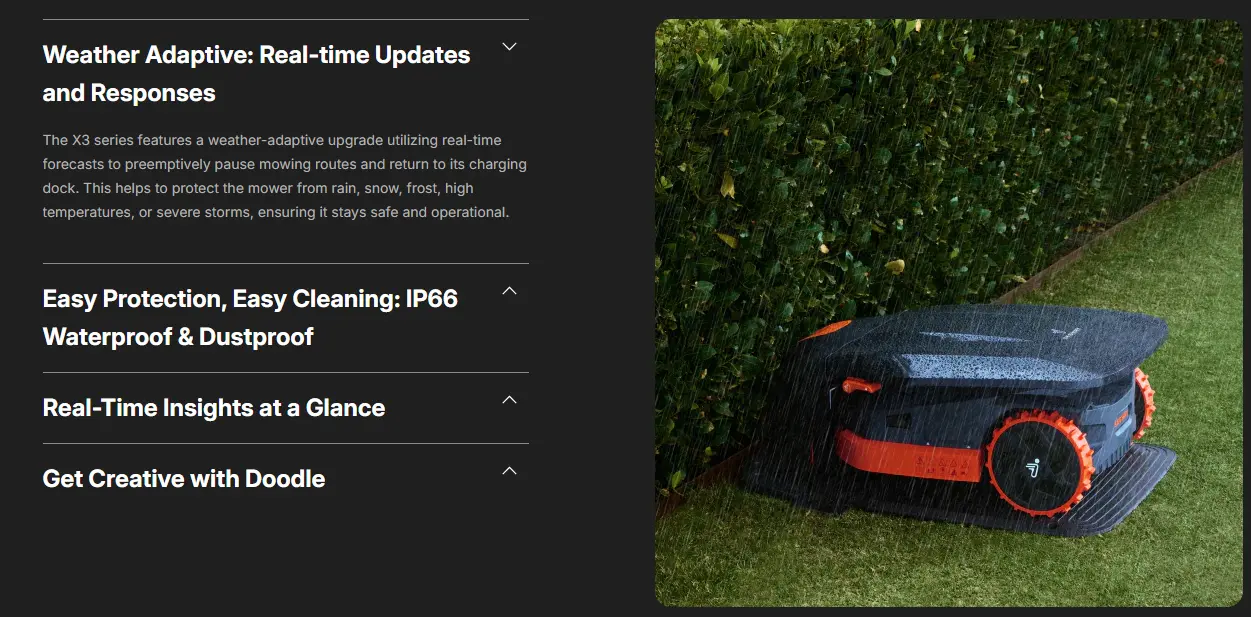Expand the Get Creative with Doodle chevron
The height and width of the screenshot is (617, 1251).
point(509,471)
